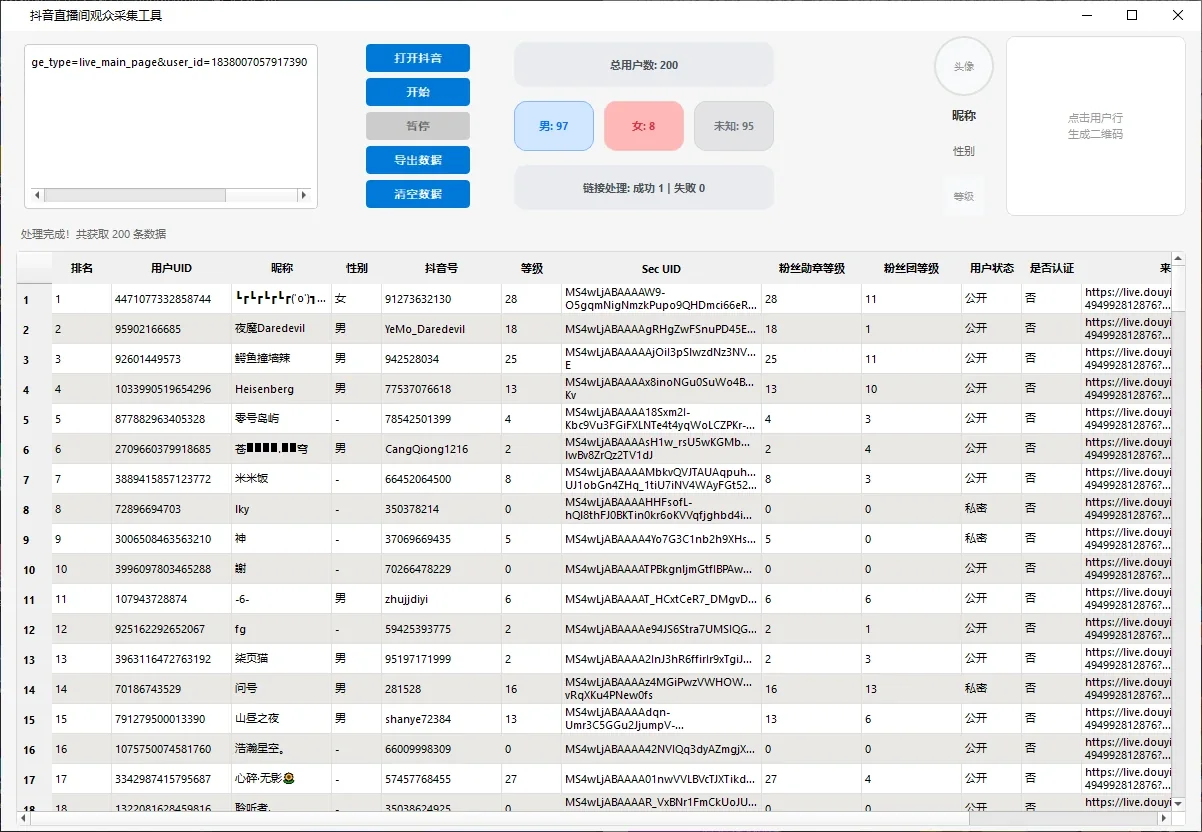
Task: Click the UID cell 107943728874
Action: [171, 599]
